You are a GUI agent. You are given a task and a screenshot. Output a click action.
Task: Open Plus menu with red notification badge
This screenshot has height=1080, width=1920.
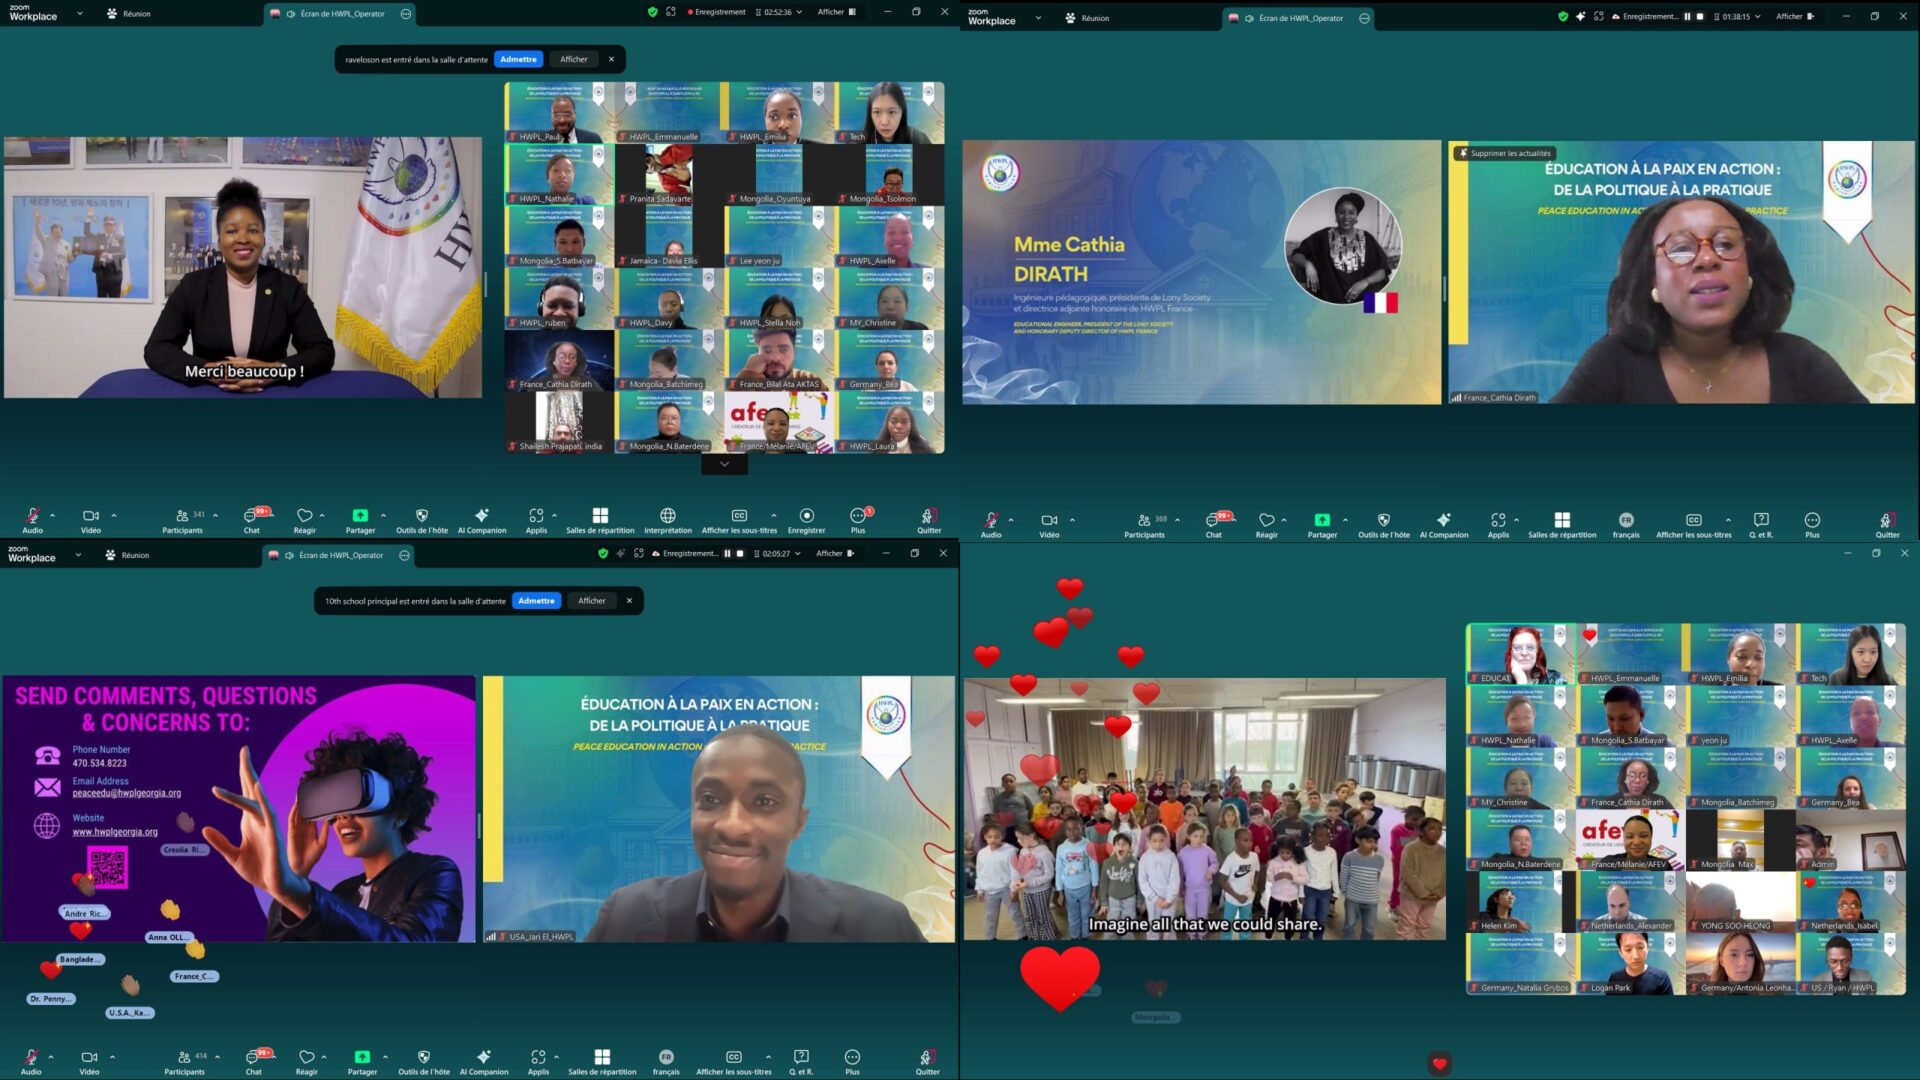(x=858, y=516)
